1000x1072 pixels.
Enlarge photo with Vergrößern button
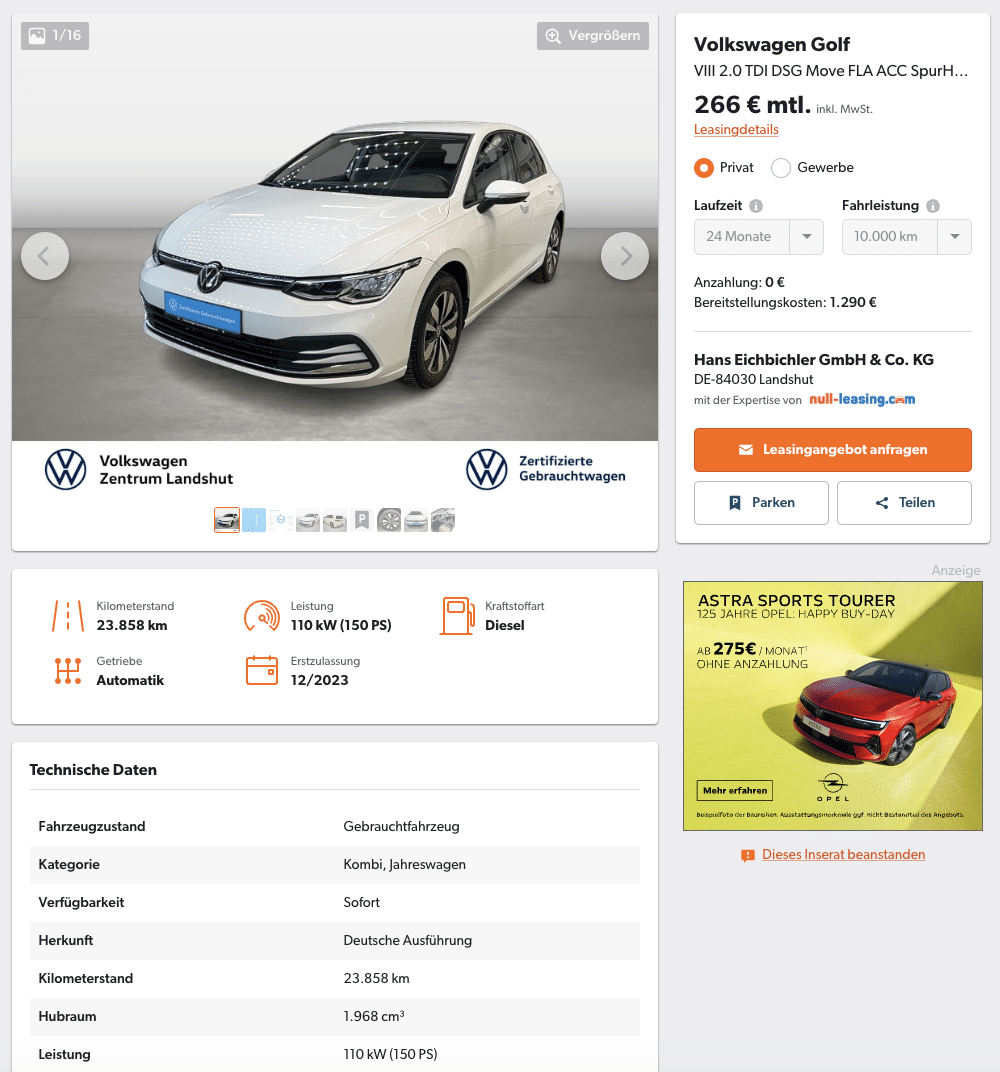(x=593, y=36)
